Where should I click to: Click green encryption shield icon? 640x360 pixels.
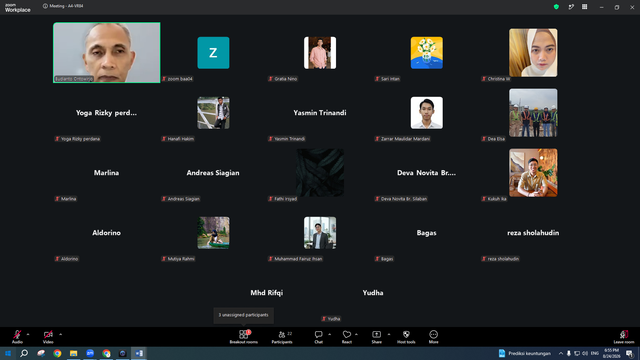tap(556, 7)
